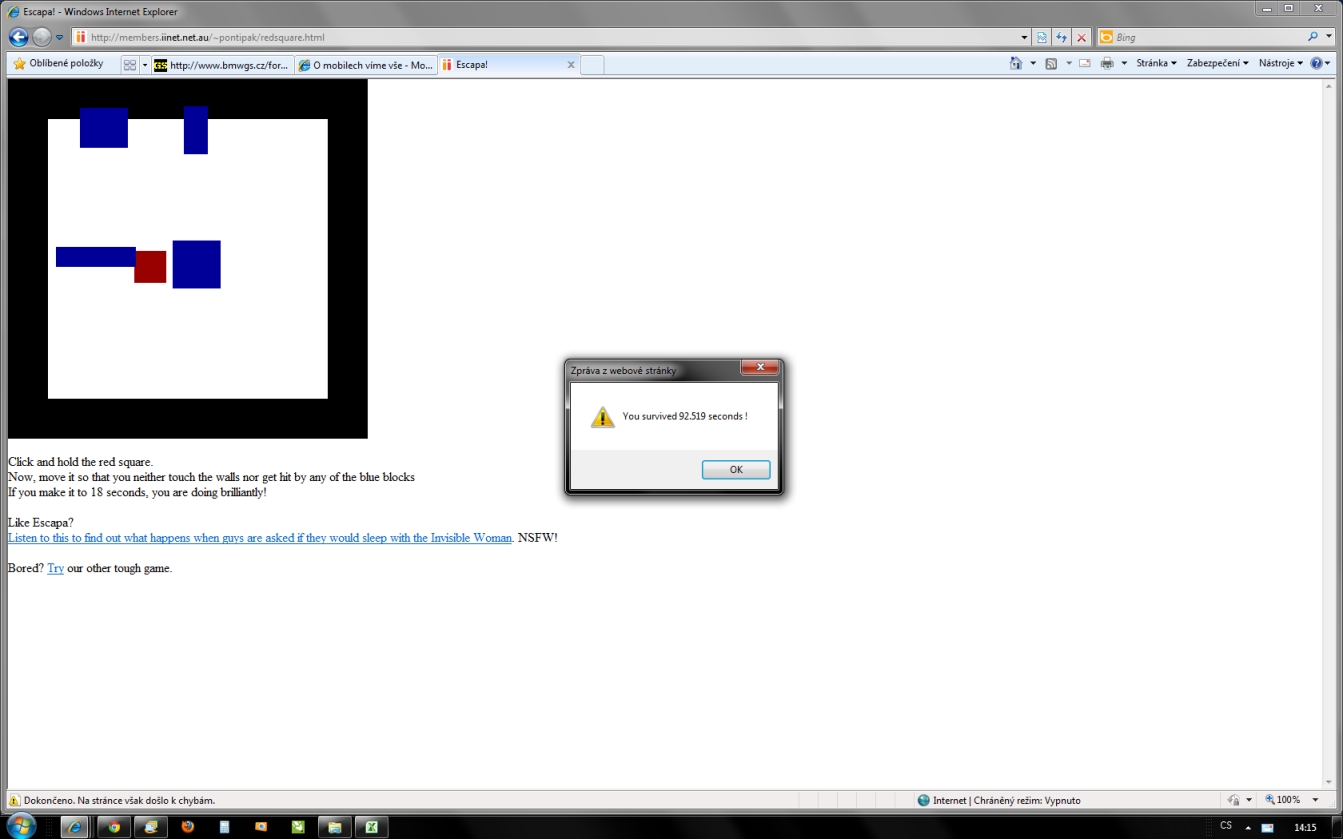Open the Nástroje dropdown menu

coord(1280,63)
